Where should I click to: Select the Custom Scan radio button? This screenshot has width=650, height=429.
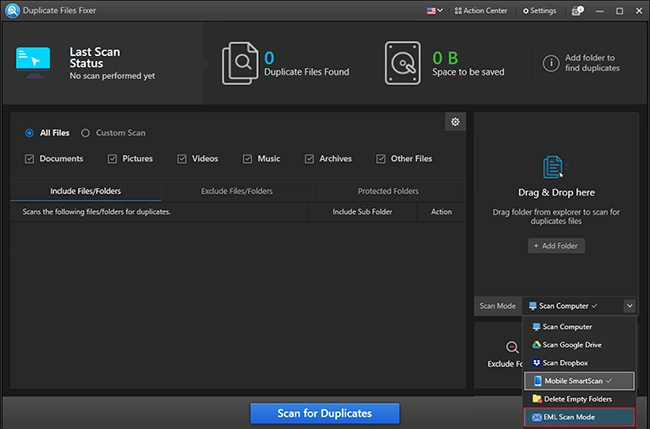pos(85,133)
